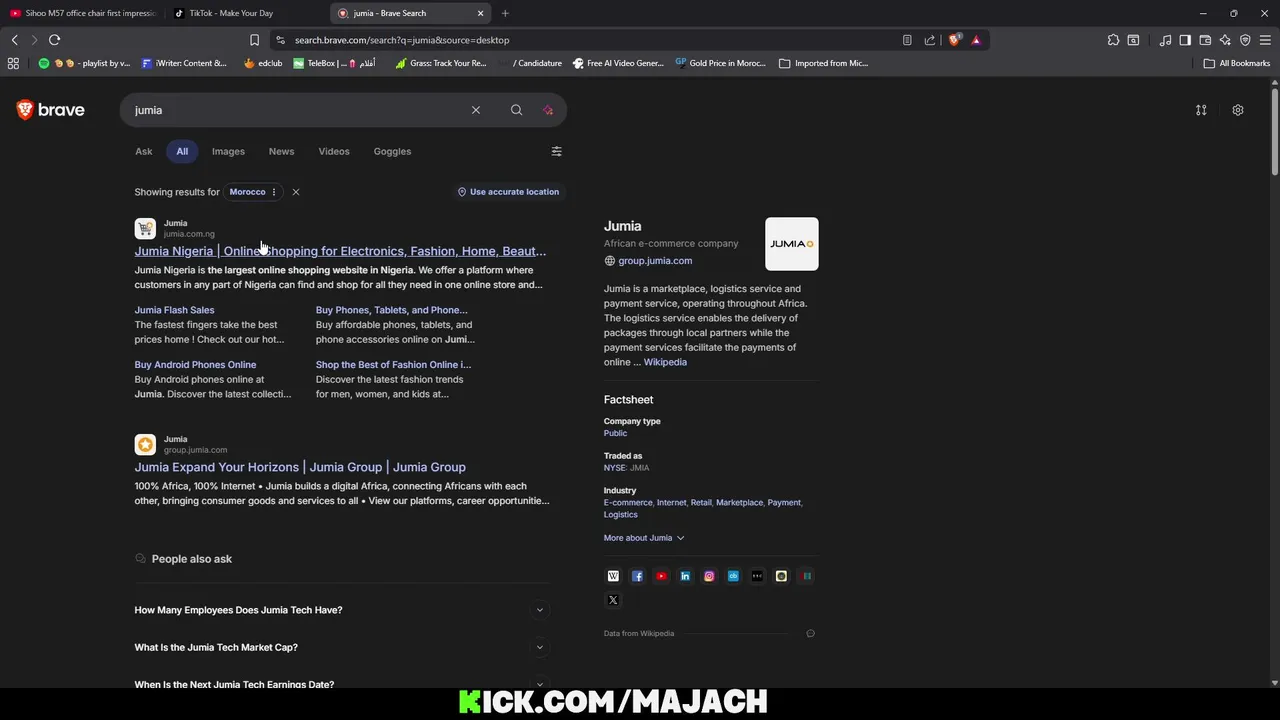Open the browser hamburger menu
Viewport: 1280px width, 720px height.
pyautogui.click(x=1265, y=40)
